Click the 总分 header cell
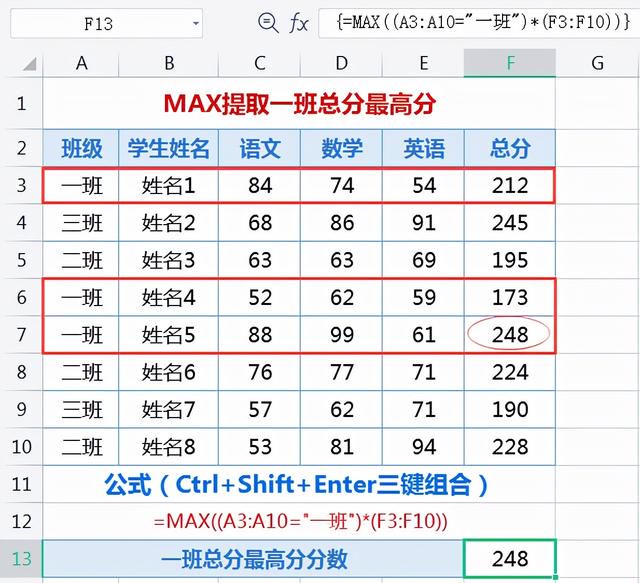The image size is (640, 583). coord(510,148)
